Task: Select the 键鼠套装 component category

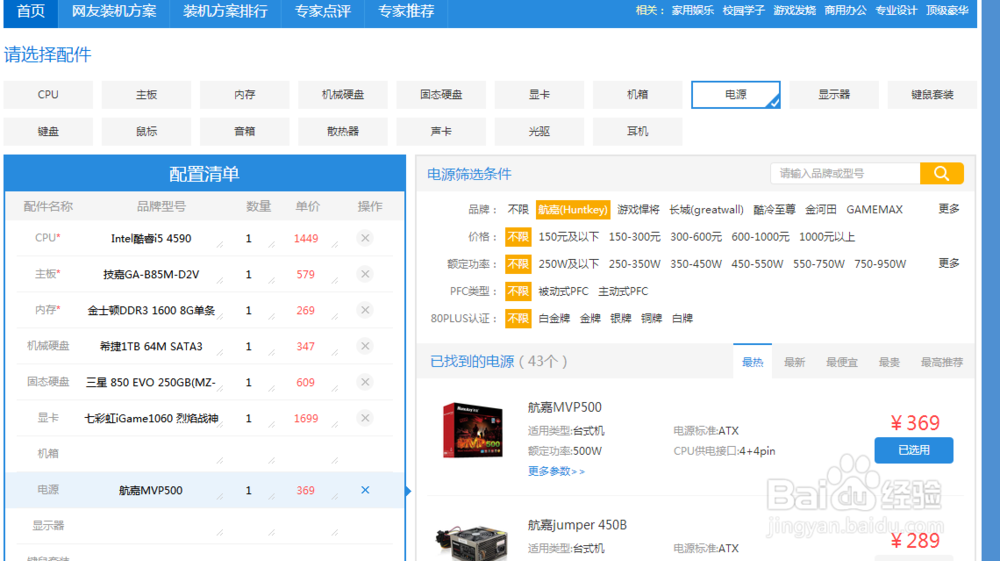Action: (x=932, y=94)
